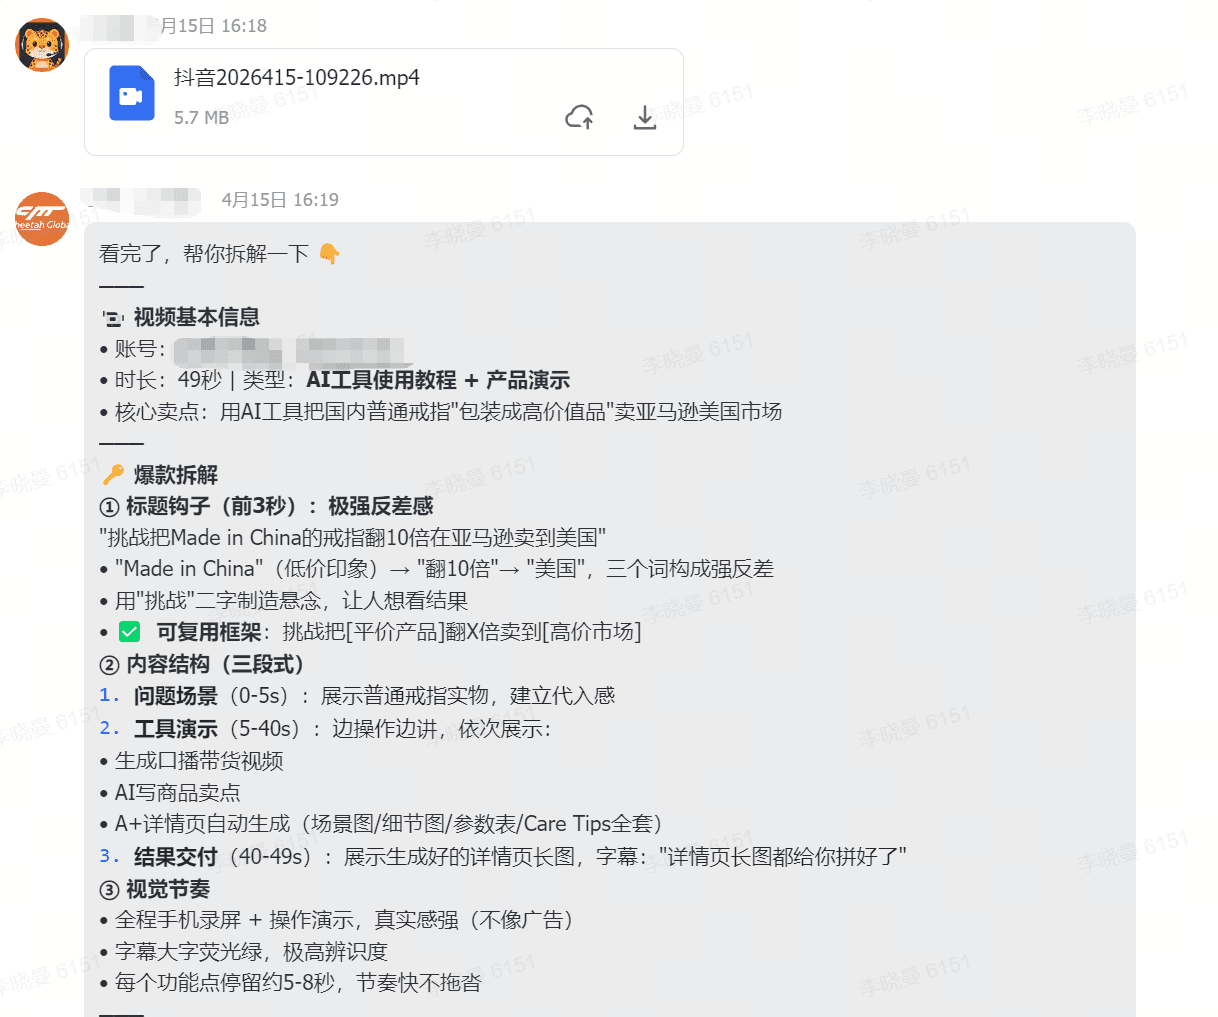Click the cloud save icon on the file card
This screenshot has width=1218, height=1017.
tap(579, 117)
